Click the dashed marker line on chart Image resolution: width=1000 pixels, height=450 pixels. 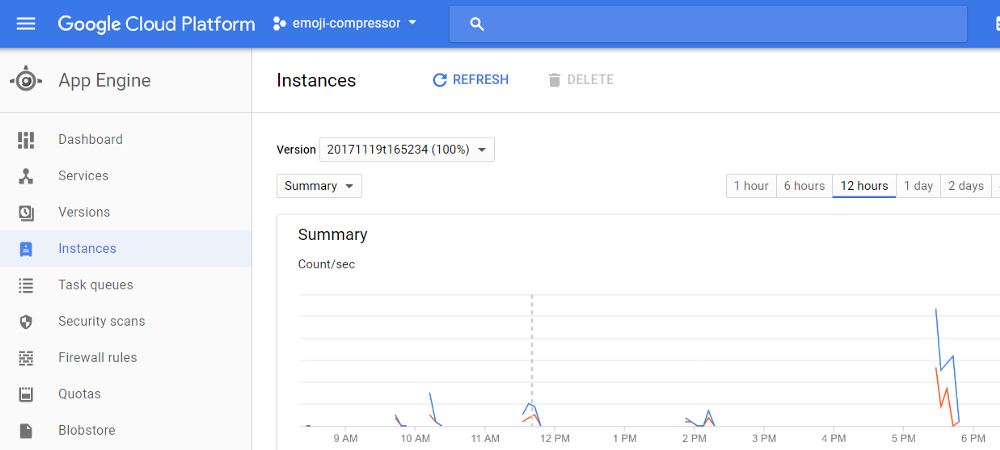(x=532, y=360)
